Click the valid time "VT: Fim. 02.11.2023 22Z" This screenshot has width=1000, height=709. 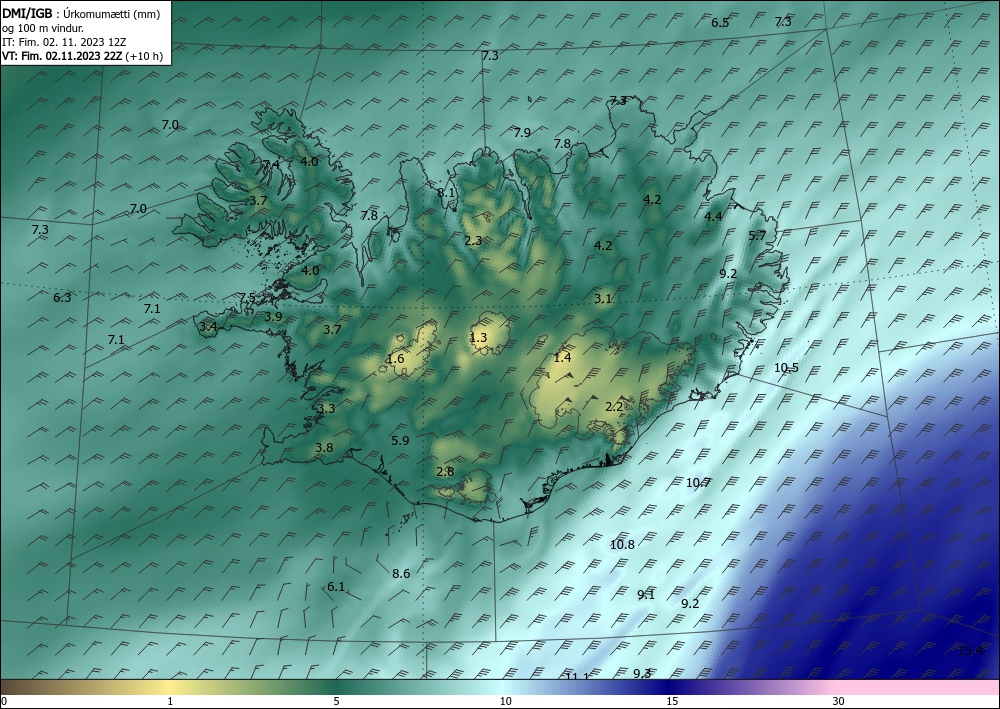[x=62, y=56]
